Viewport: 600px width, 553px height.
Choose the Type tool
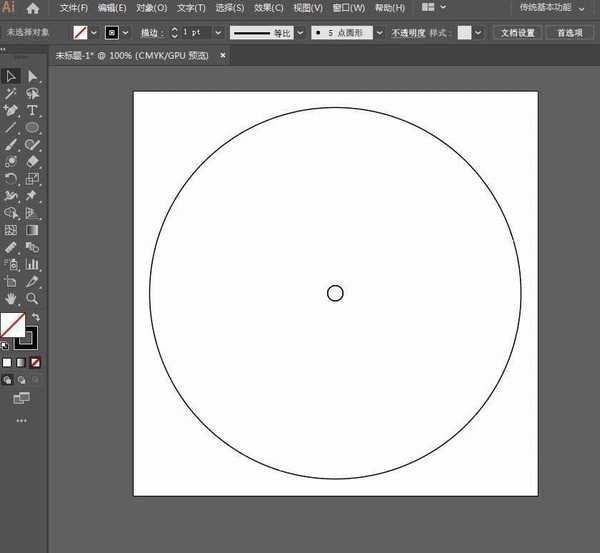32,110
